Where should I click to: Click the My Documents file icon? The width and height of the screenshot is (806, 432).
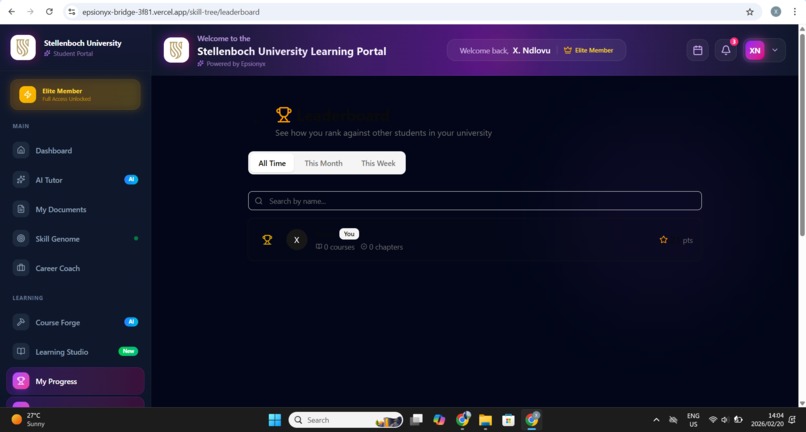(21, 209)
